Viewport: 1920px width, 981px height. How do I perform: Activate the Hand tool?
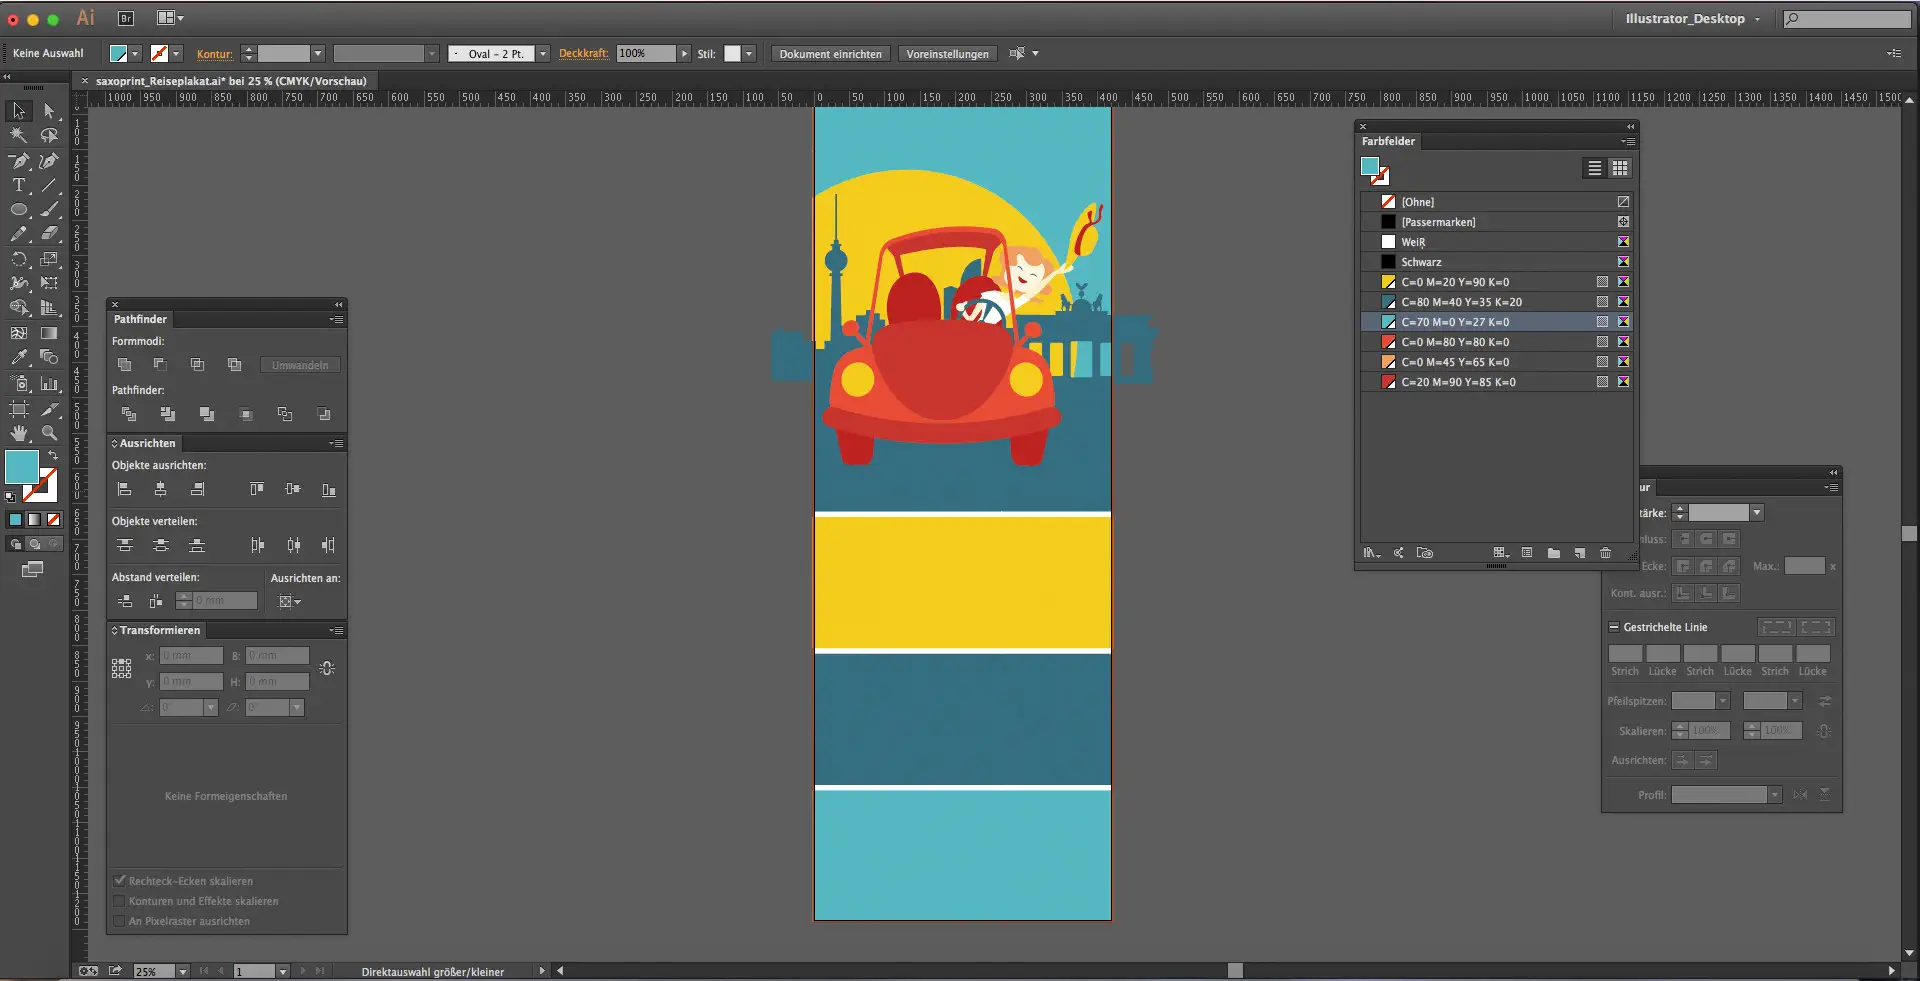[18, 433]
